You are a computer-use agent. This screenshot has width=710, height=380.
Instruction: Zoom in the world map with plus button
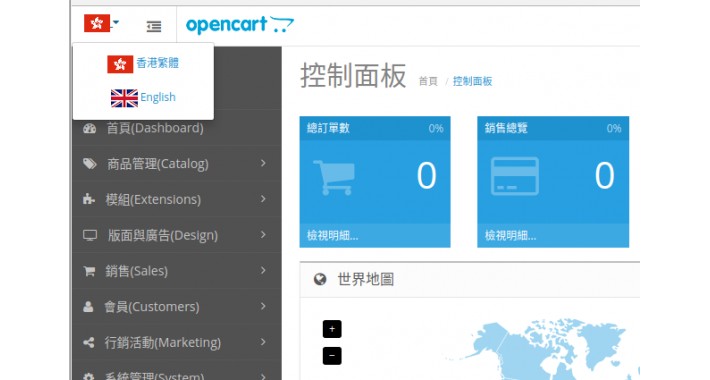332,329
